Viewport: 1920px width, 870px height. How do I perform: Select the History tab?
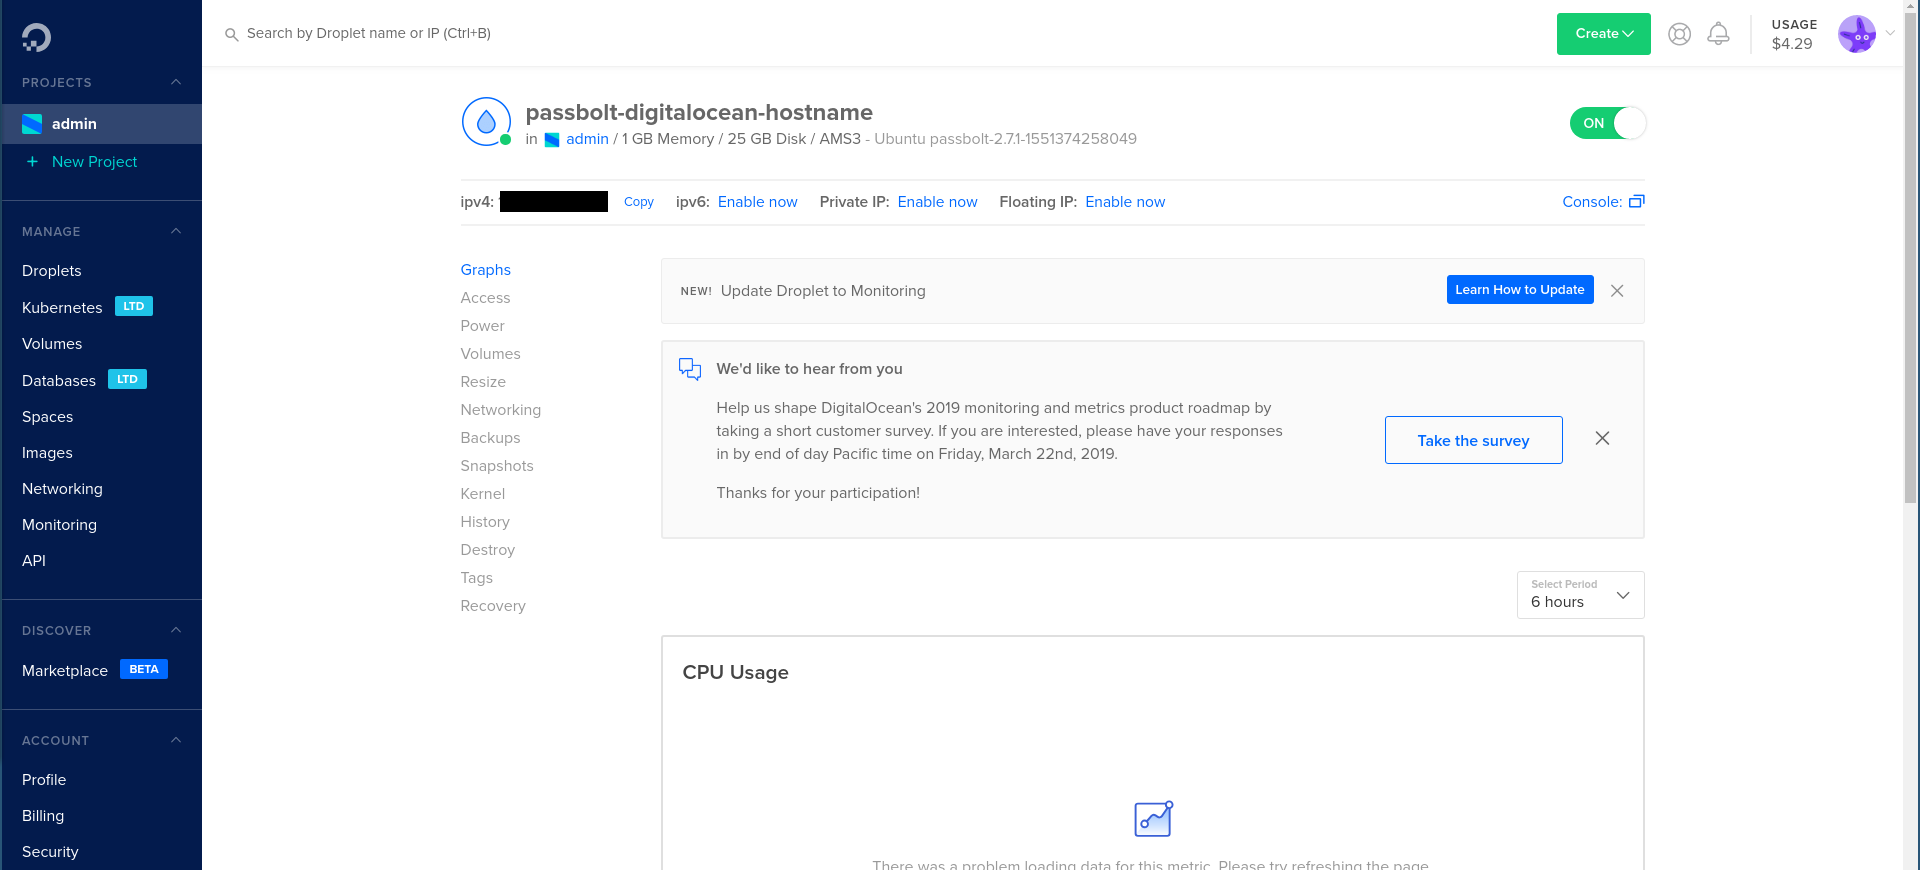click(x=485, y=522)
